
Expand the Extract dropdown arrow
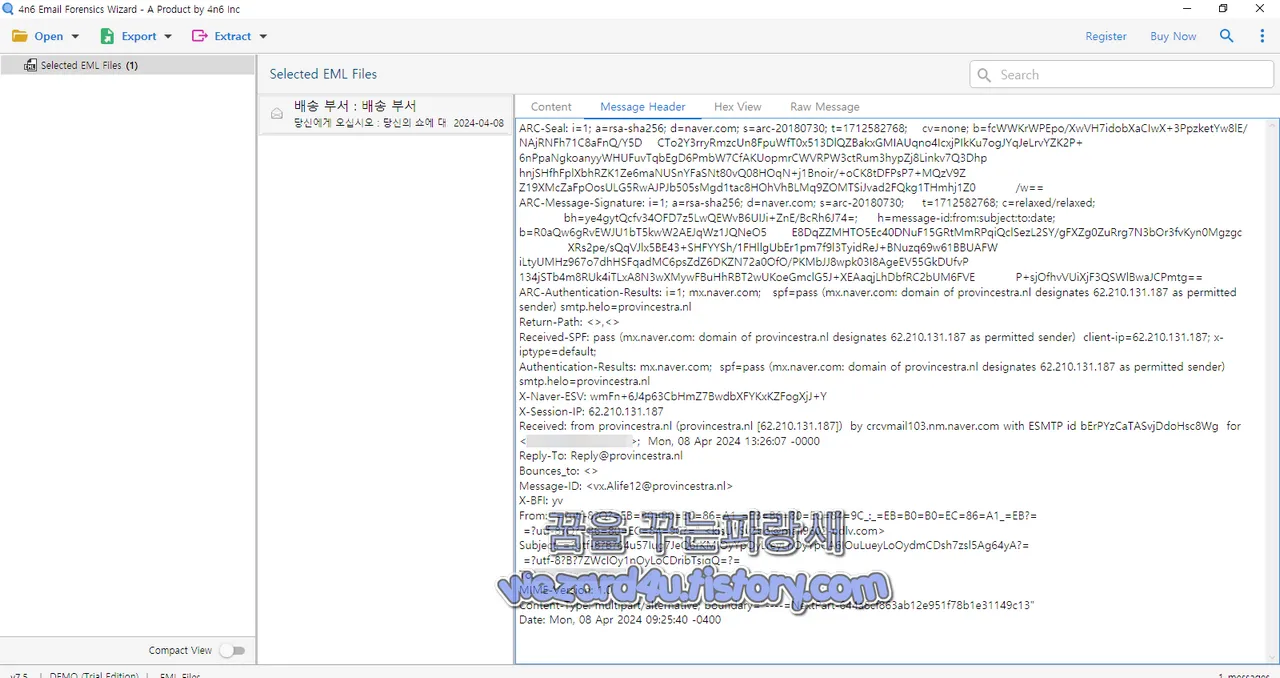pos(263,37)
